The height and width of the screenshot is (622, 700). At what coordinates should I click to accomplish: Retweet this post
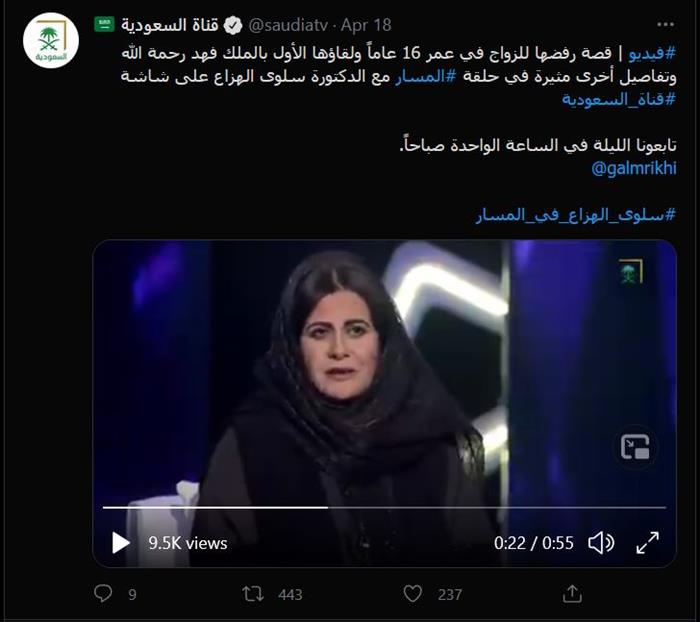253,594
